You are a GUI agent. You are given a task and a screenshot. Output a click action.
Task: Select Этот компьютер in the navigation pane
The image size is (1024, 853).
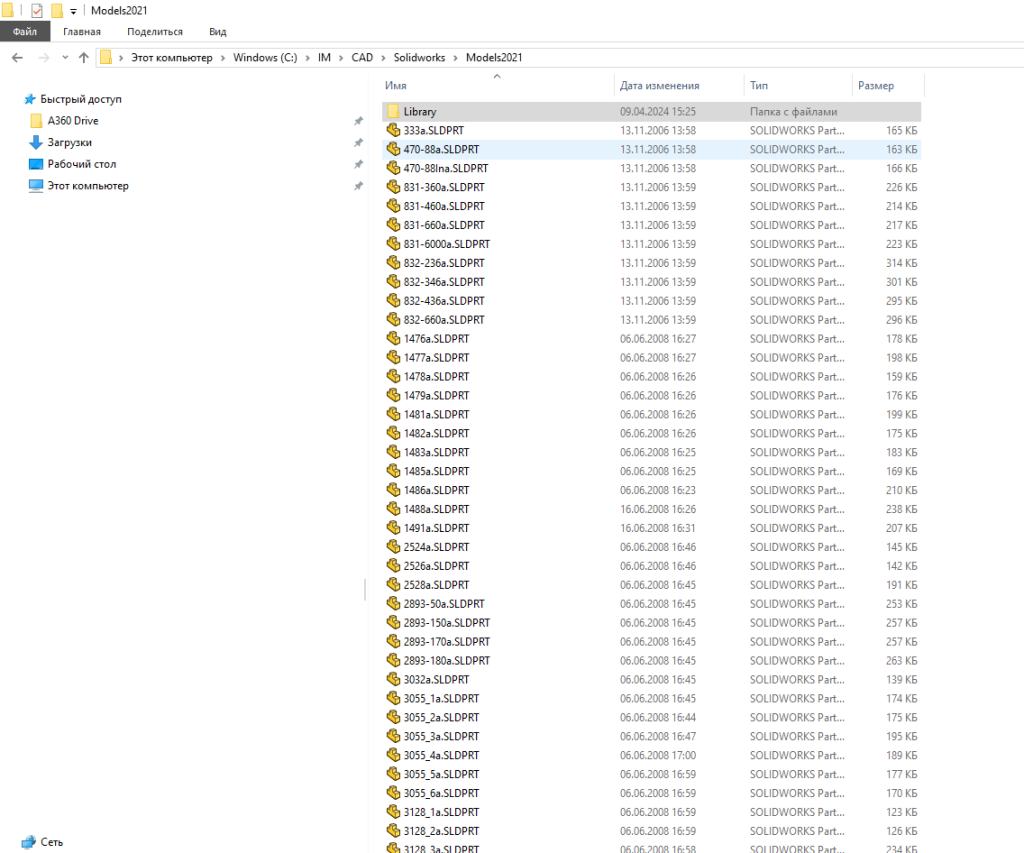pos(88,186)
